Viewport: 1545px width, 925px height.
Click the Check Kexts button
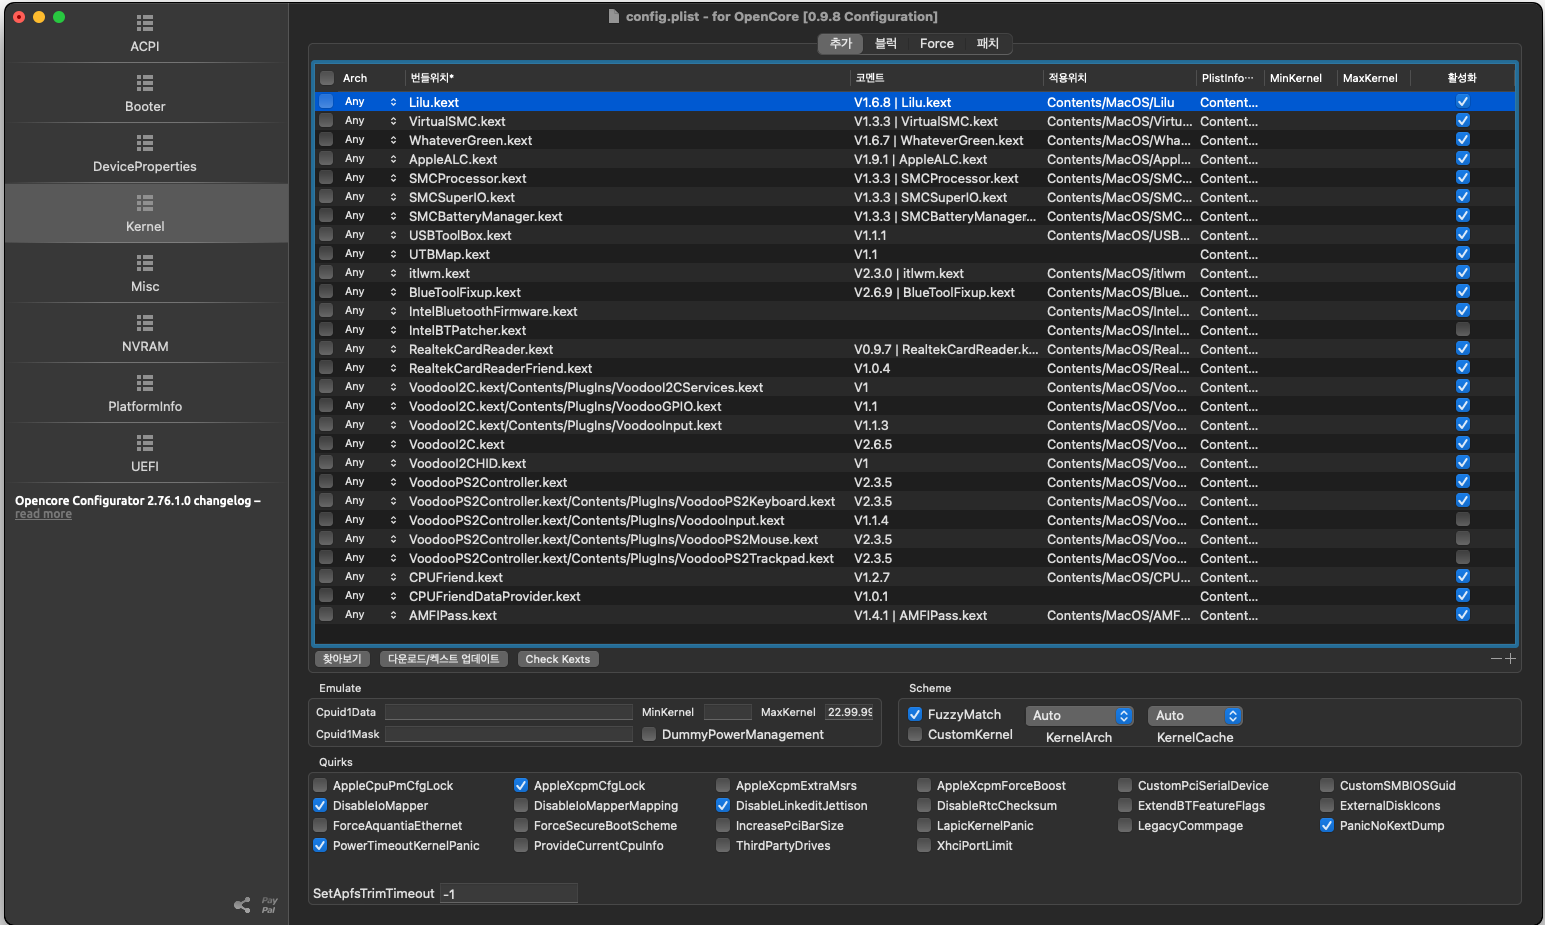[558, 659]
